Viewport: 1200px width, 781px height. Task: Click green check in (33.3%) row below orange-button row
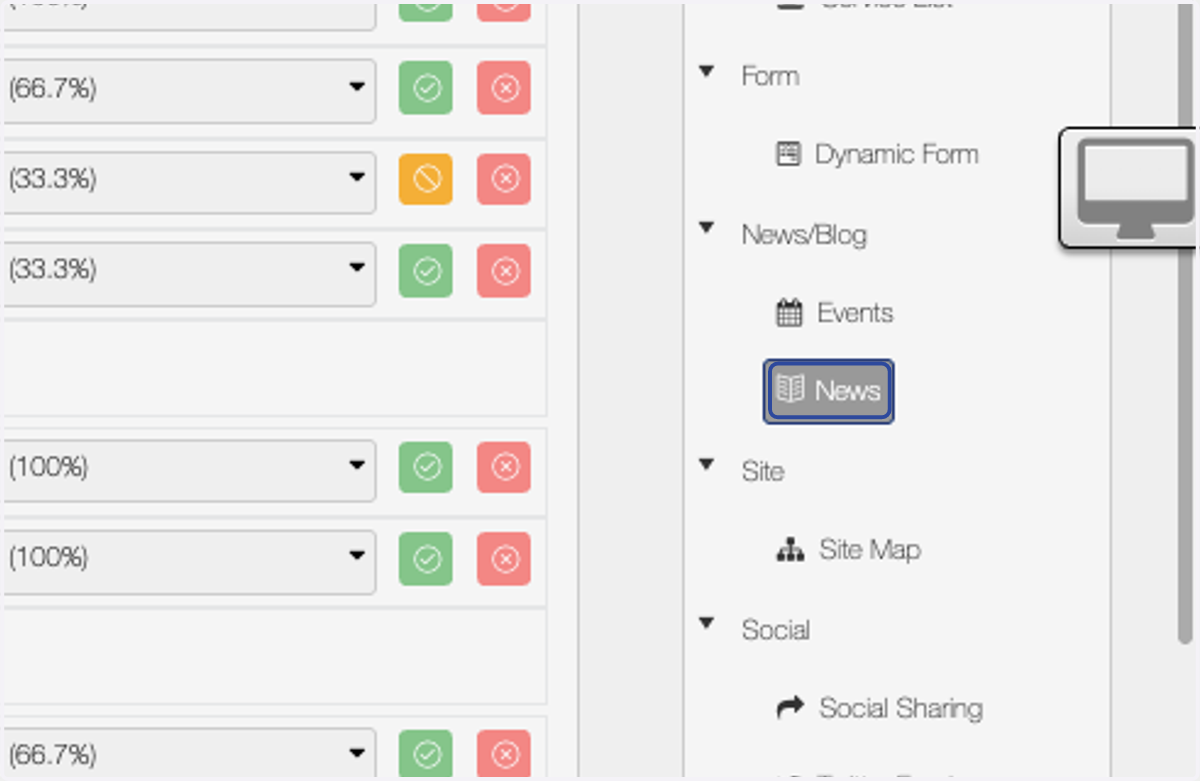click(x=426, y=270)
